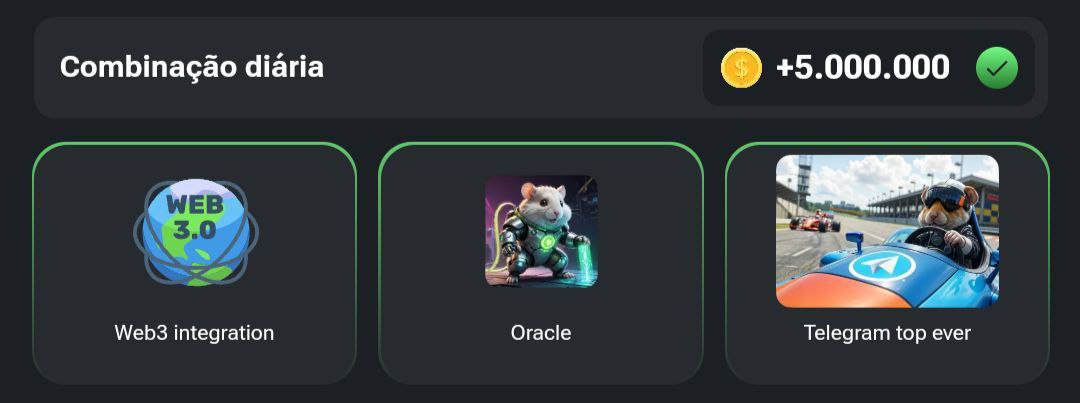Screen dimensions: 1080x403
Task: Click the Web3 integration label
Action: 194,333
